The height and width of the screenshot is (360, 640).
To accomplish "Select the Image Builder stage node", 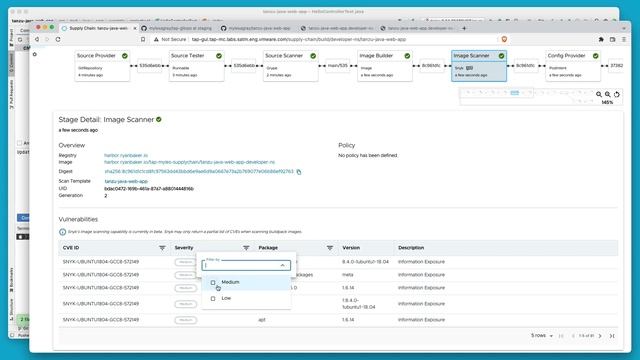I will point(384,66).
